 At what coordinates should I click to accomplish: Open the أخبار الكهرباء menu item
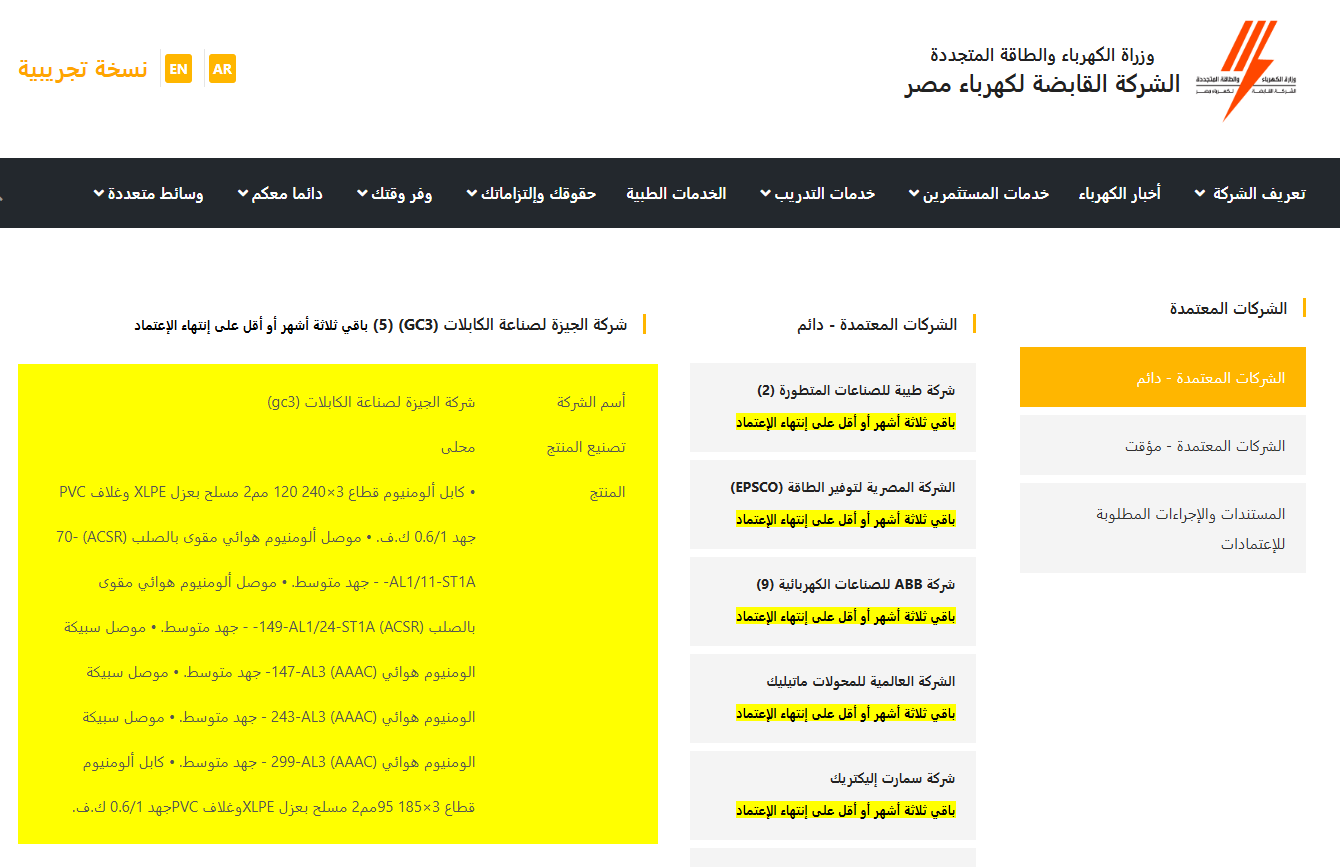[1119, 193]
